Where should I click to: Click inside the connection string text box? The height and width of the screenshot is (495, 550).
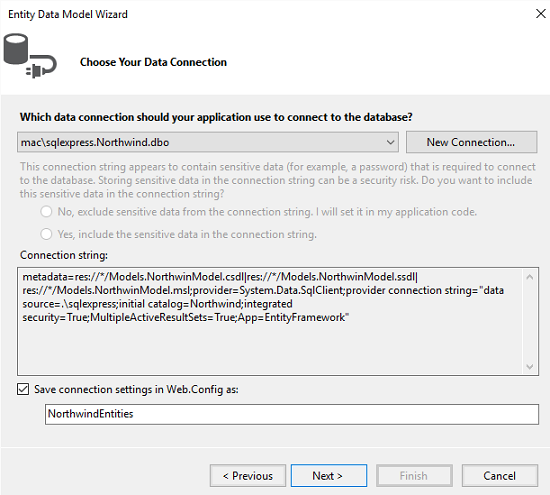point(270,321)
